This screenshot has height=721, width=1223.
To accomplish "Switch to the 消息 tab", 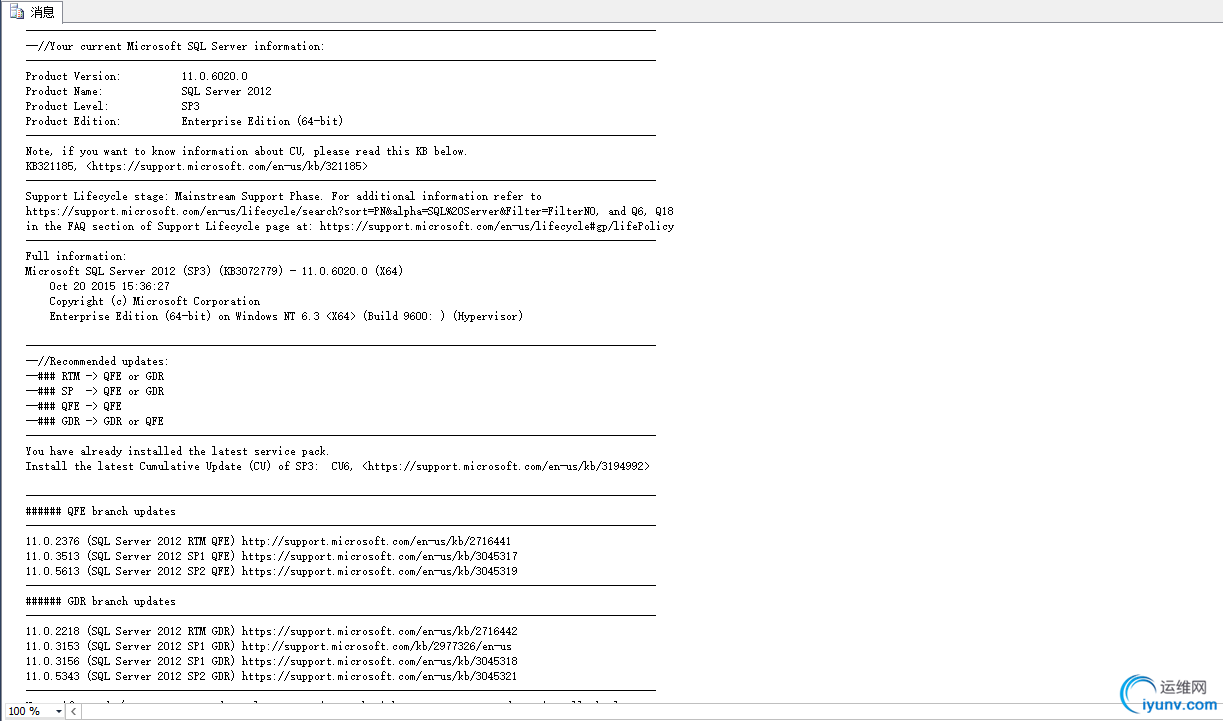I will pos(33,12).
